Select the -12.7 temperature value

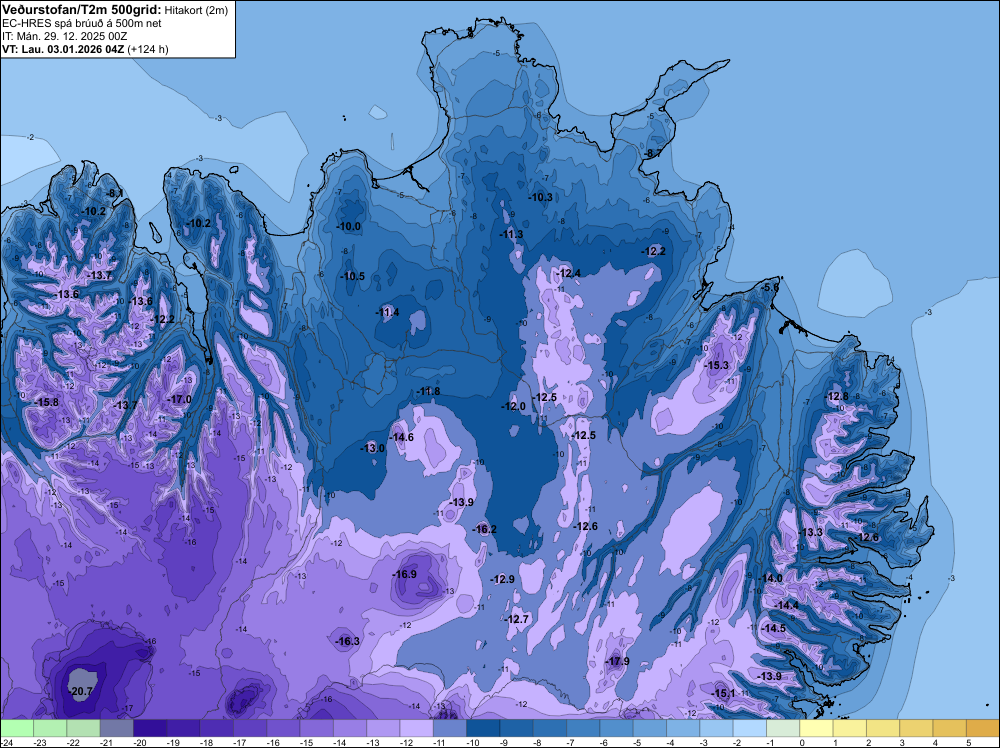coord(517,619)
